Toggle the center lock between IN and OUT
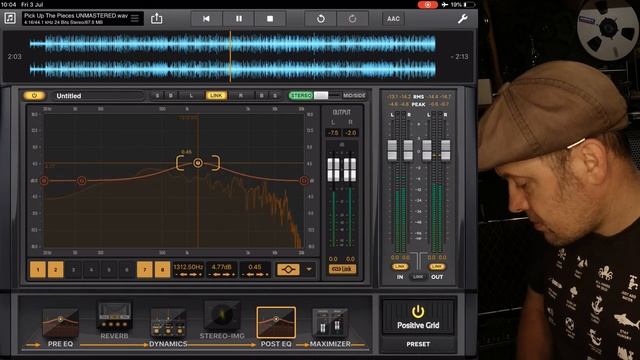Viewport: 640px width, 360px height. (418, 277)
